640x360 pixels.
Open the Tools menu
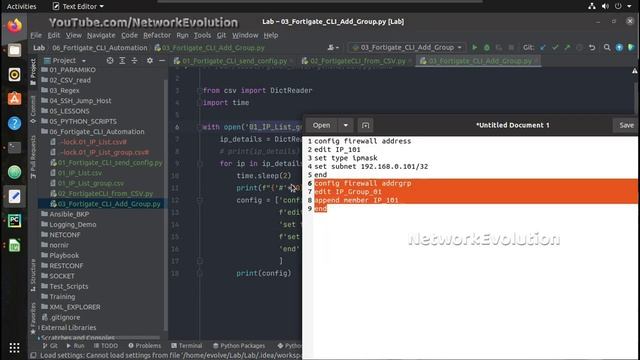point(202,35)
